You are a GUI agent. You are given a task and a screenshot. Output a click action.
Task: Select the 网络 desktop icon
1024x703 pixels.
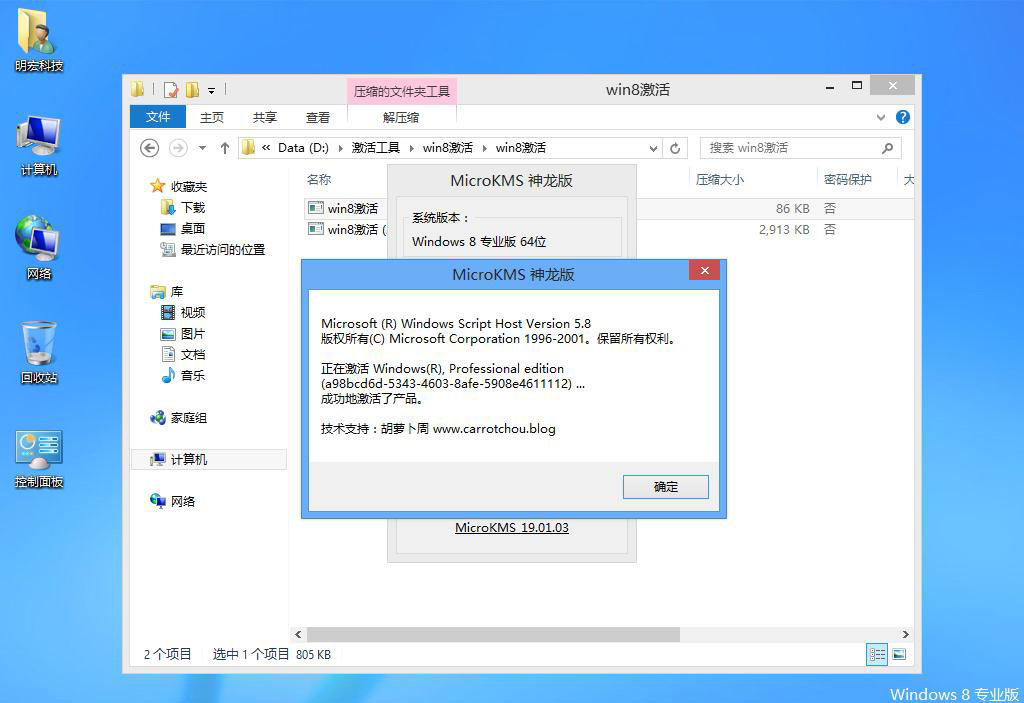point(39,248)
